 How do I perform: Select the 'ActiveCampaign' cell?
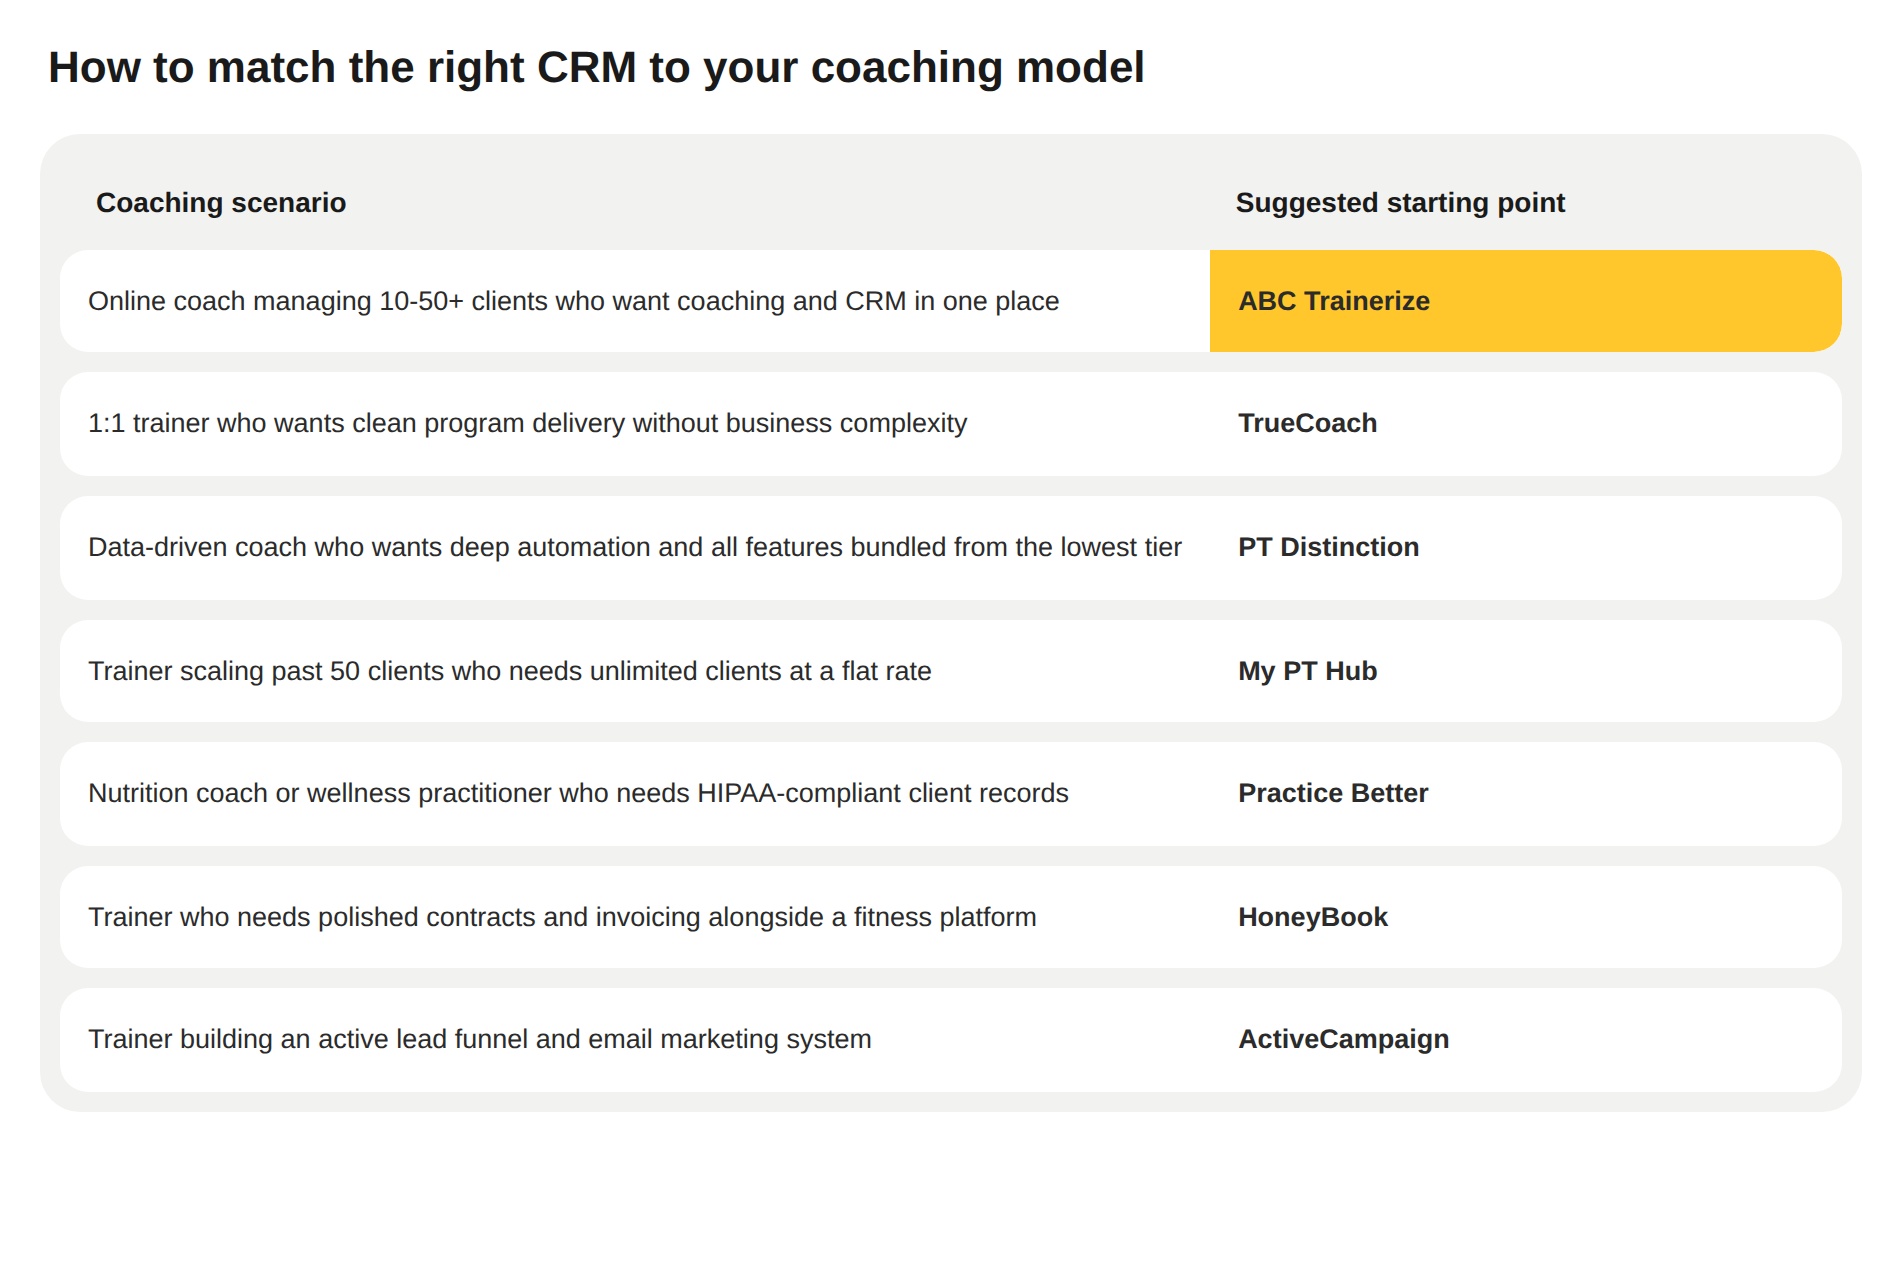pyautogui.click(x=1525, y=1040)
